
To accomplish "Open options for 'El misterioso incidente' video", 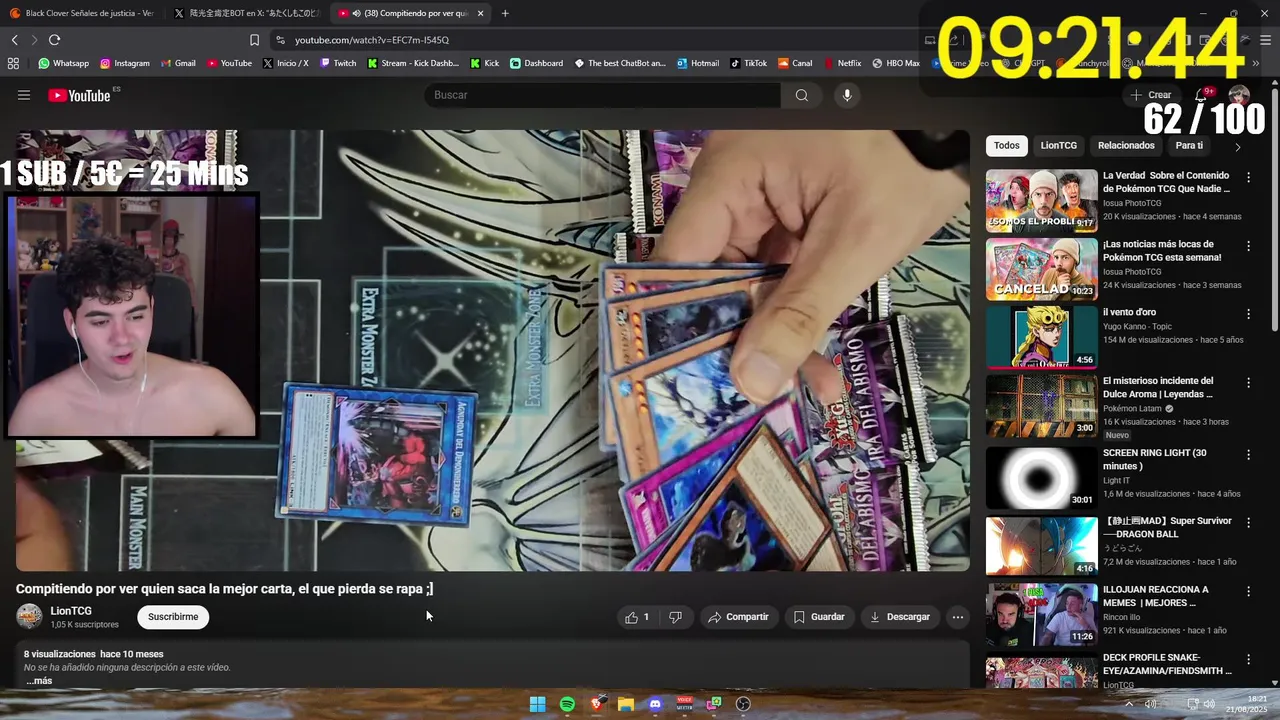I will (1248, 382).
